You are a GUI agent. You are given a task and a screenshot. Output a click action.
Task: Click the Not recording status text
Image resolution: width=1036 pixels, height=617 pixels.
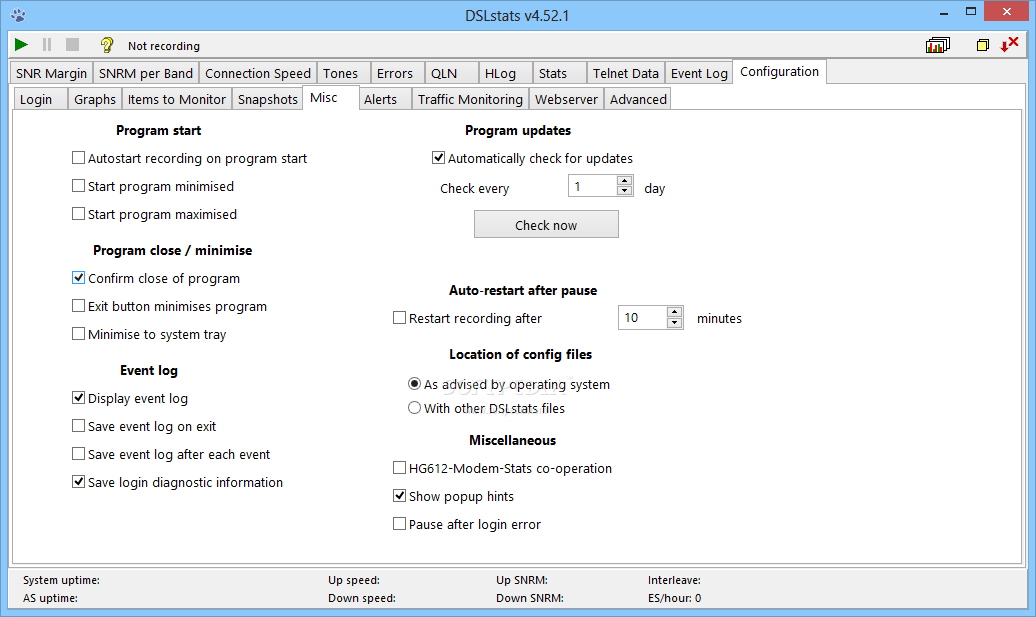[164, 46]
